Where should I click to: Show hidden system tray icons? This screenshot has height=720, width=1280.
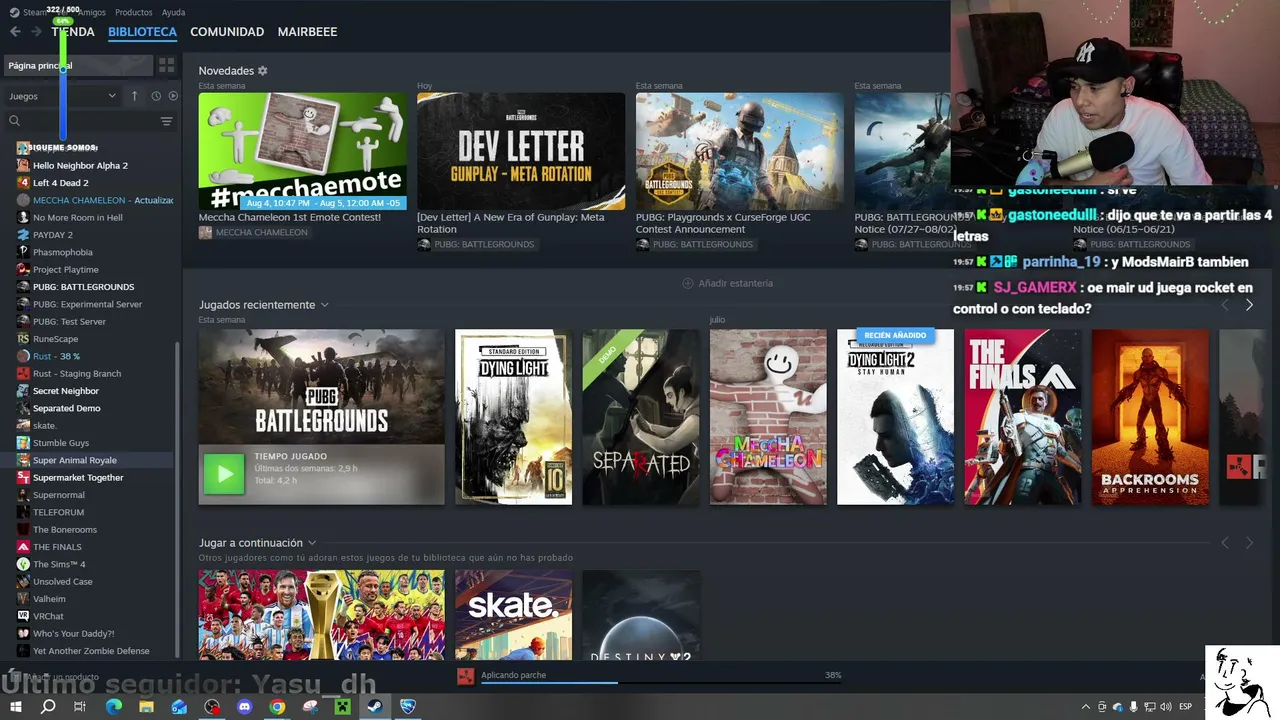1086,707
